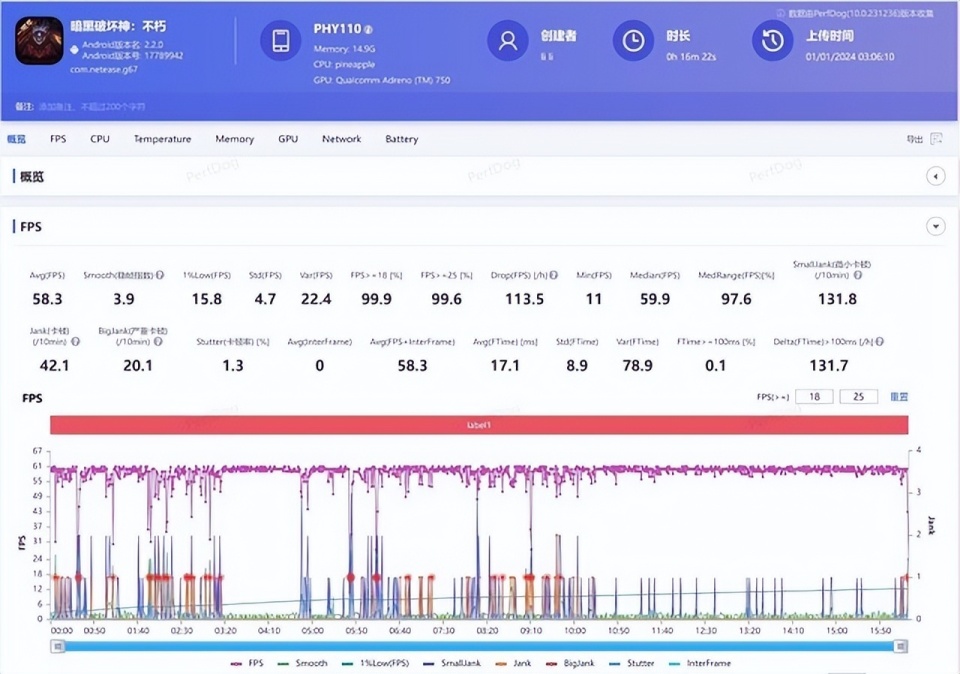960x674 pixels.
Task: Click the 重置 reset link
Action: point(899,397)
